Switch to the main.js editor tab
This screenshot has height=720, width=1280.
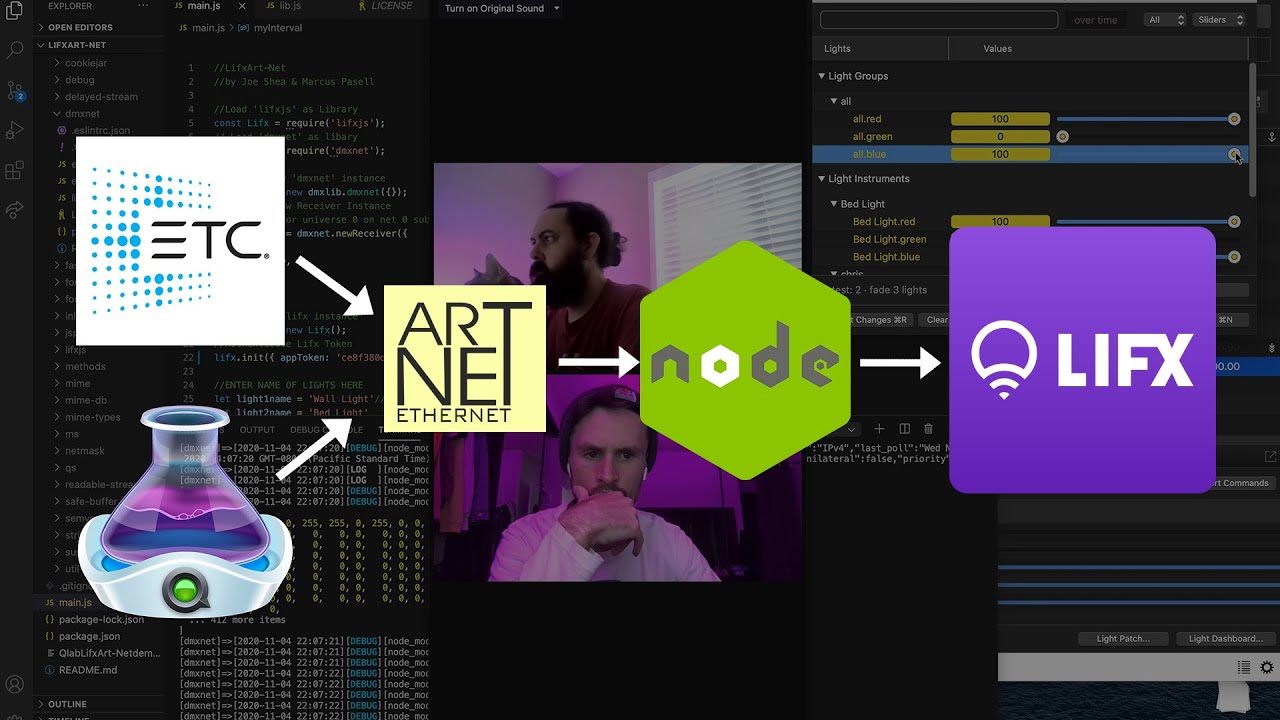click(204, 6)
